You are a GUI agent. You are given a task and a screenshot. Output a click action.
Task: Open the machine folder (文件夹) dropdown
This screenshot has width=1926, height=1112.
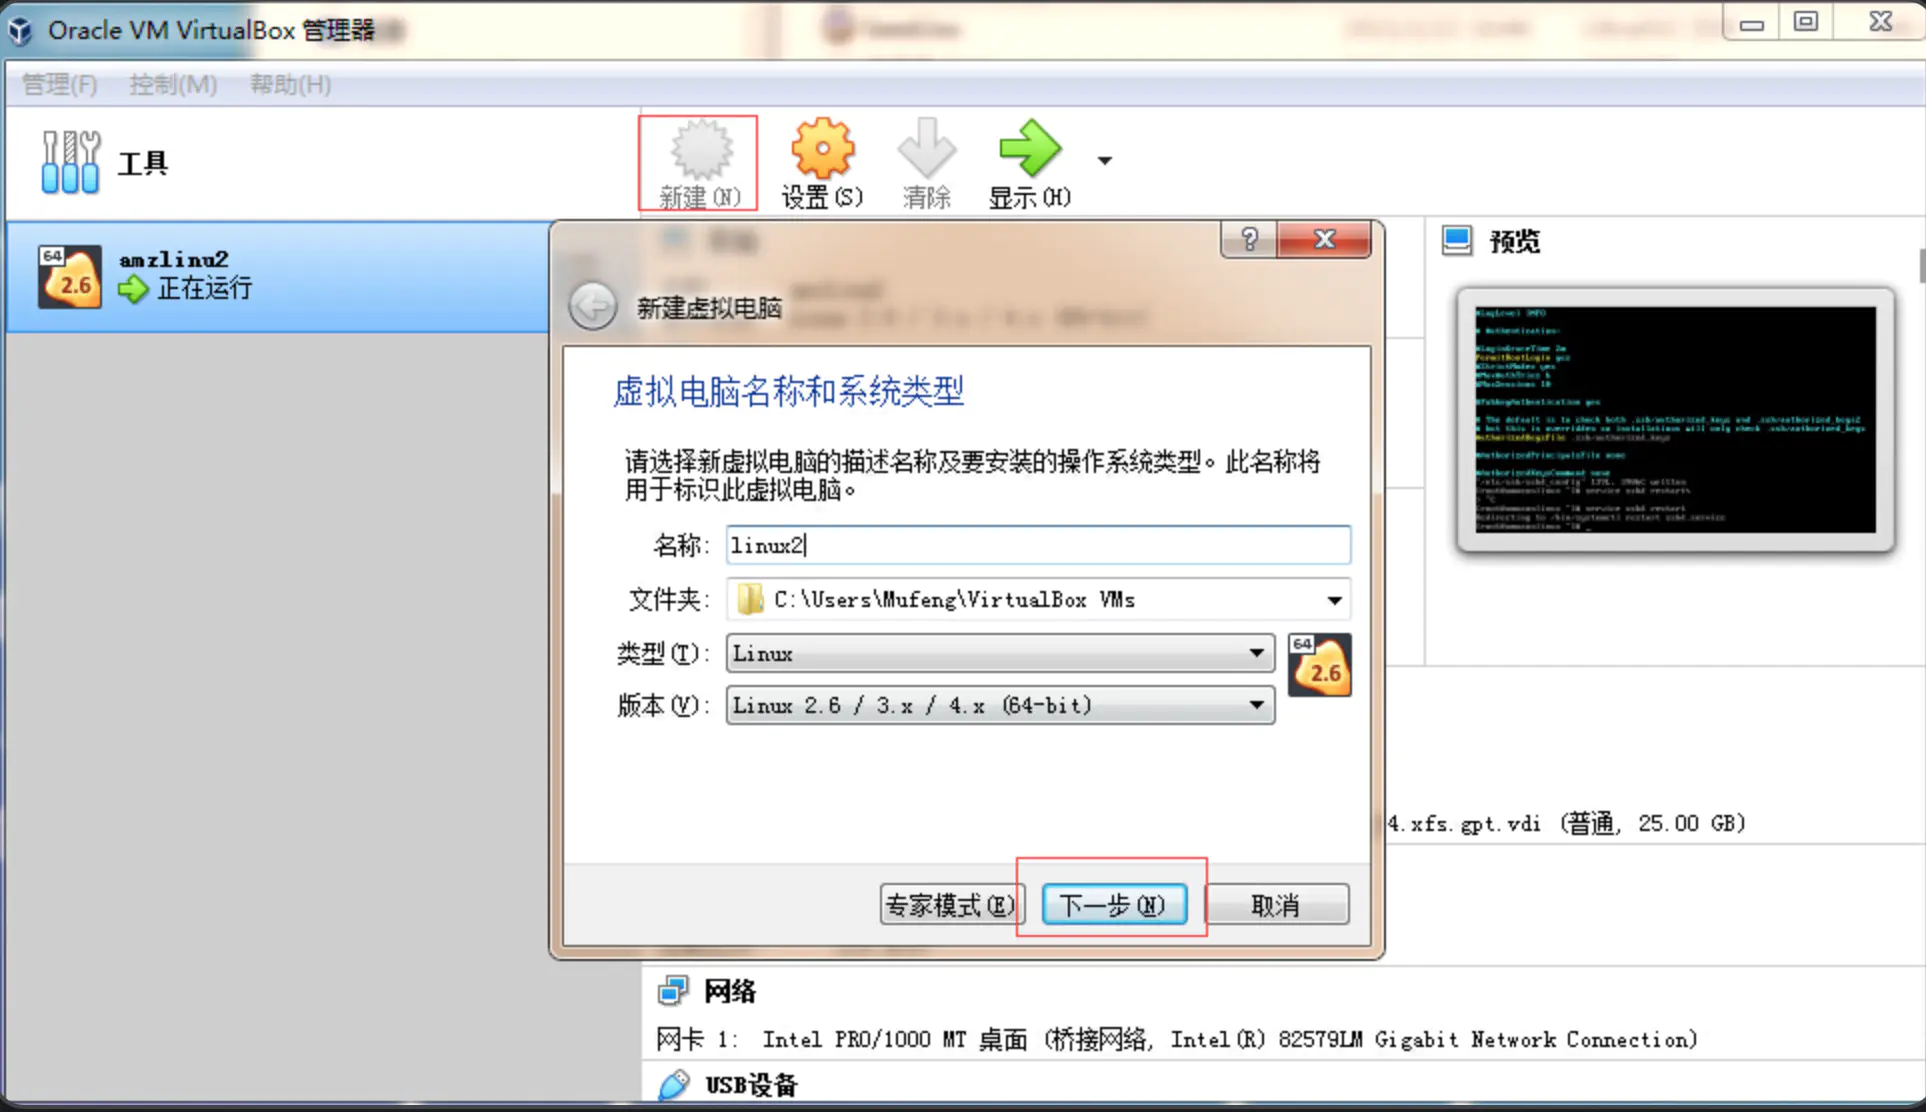[1334, 600]
